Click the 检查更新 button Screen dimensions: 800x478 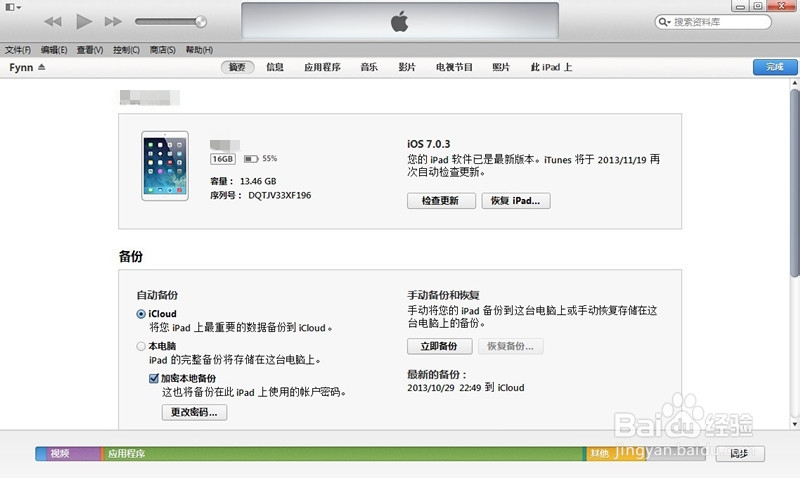441,200
